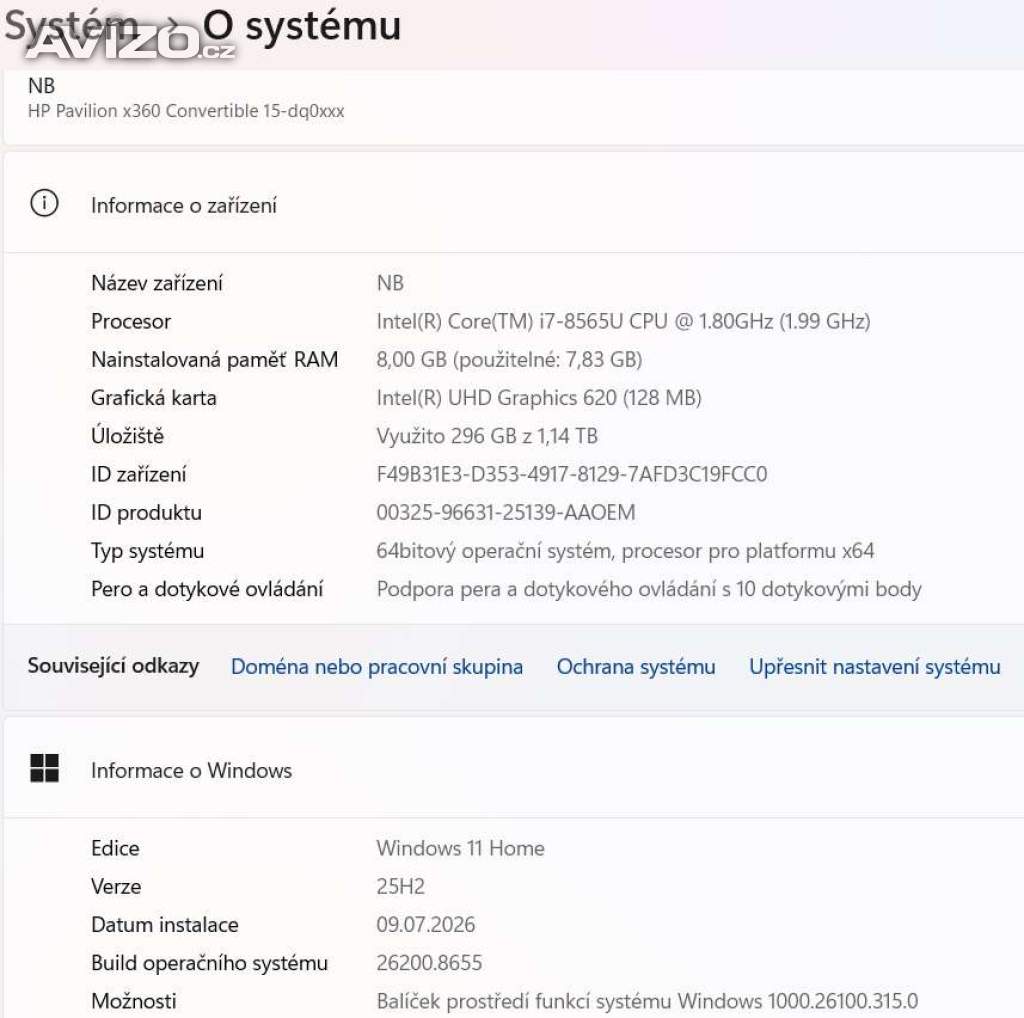Click the Datum instalace label

pos(165,925)
